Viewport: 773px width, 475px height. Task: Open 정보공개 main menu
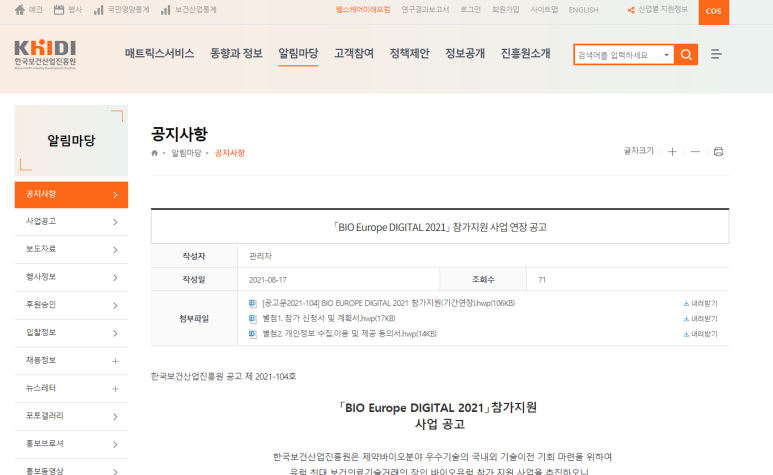465,53
